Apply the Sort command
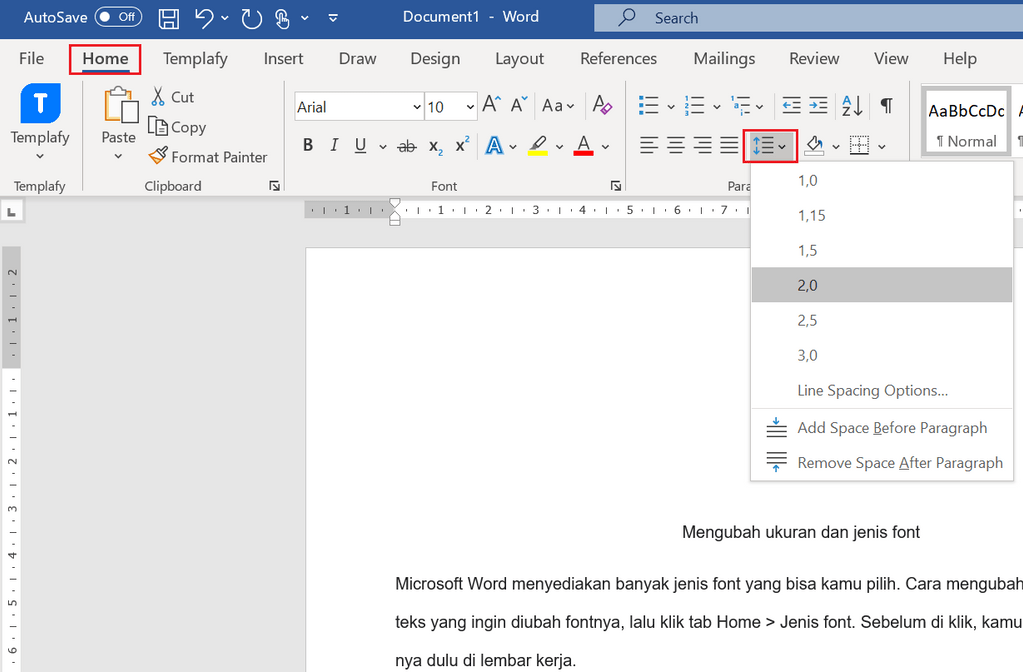The width and height of the screenshot is (1023, 672). pyautogui.click(x=851, y=105)
